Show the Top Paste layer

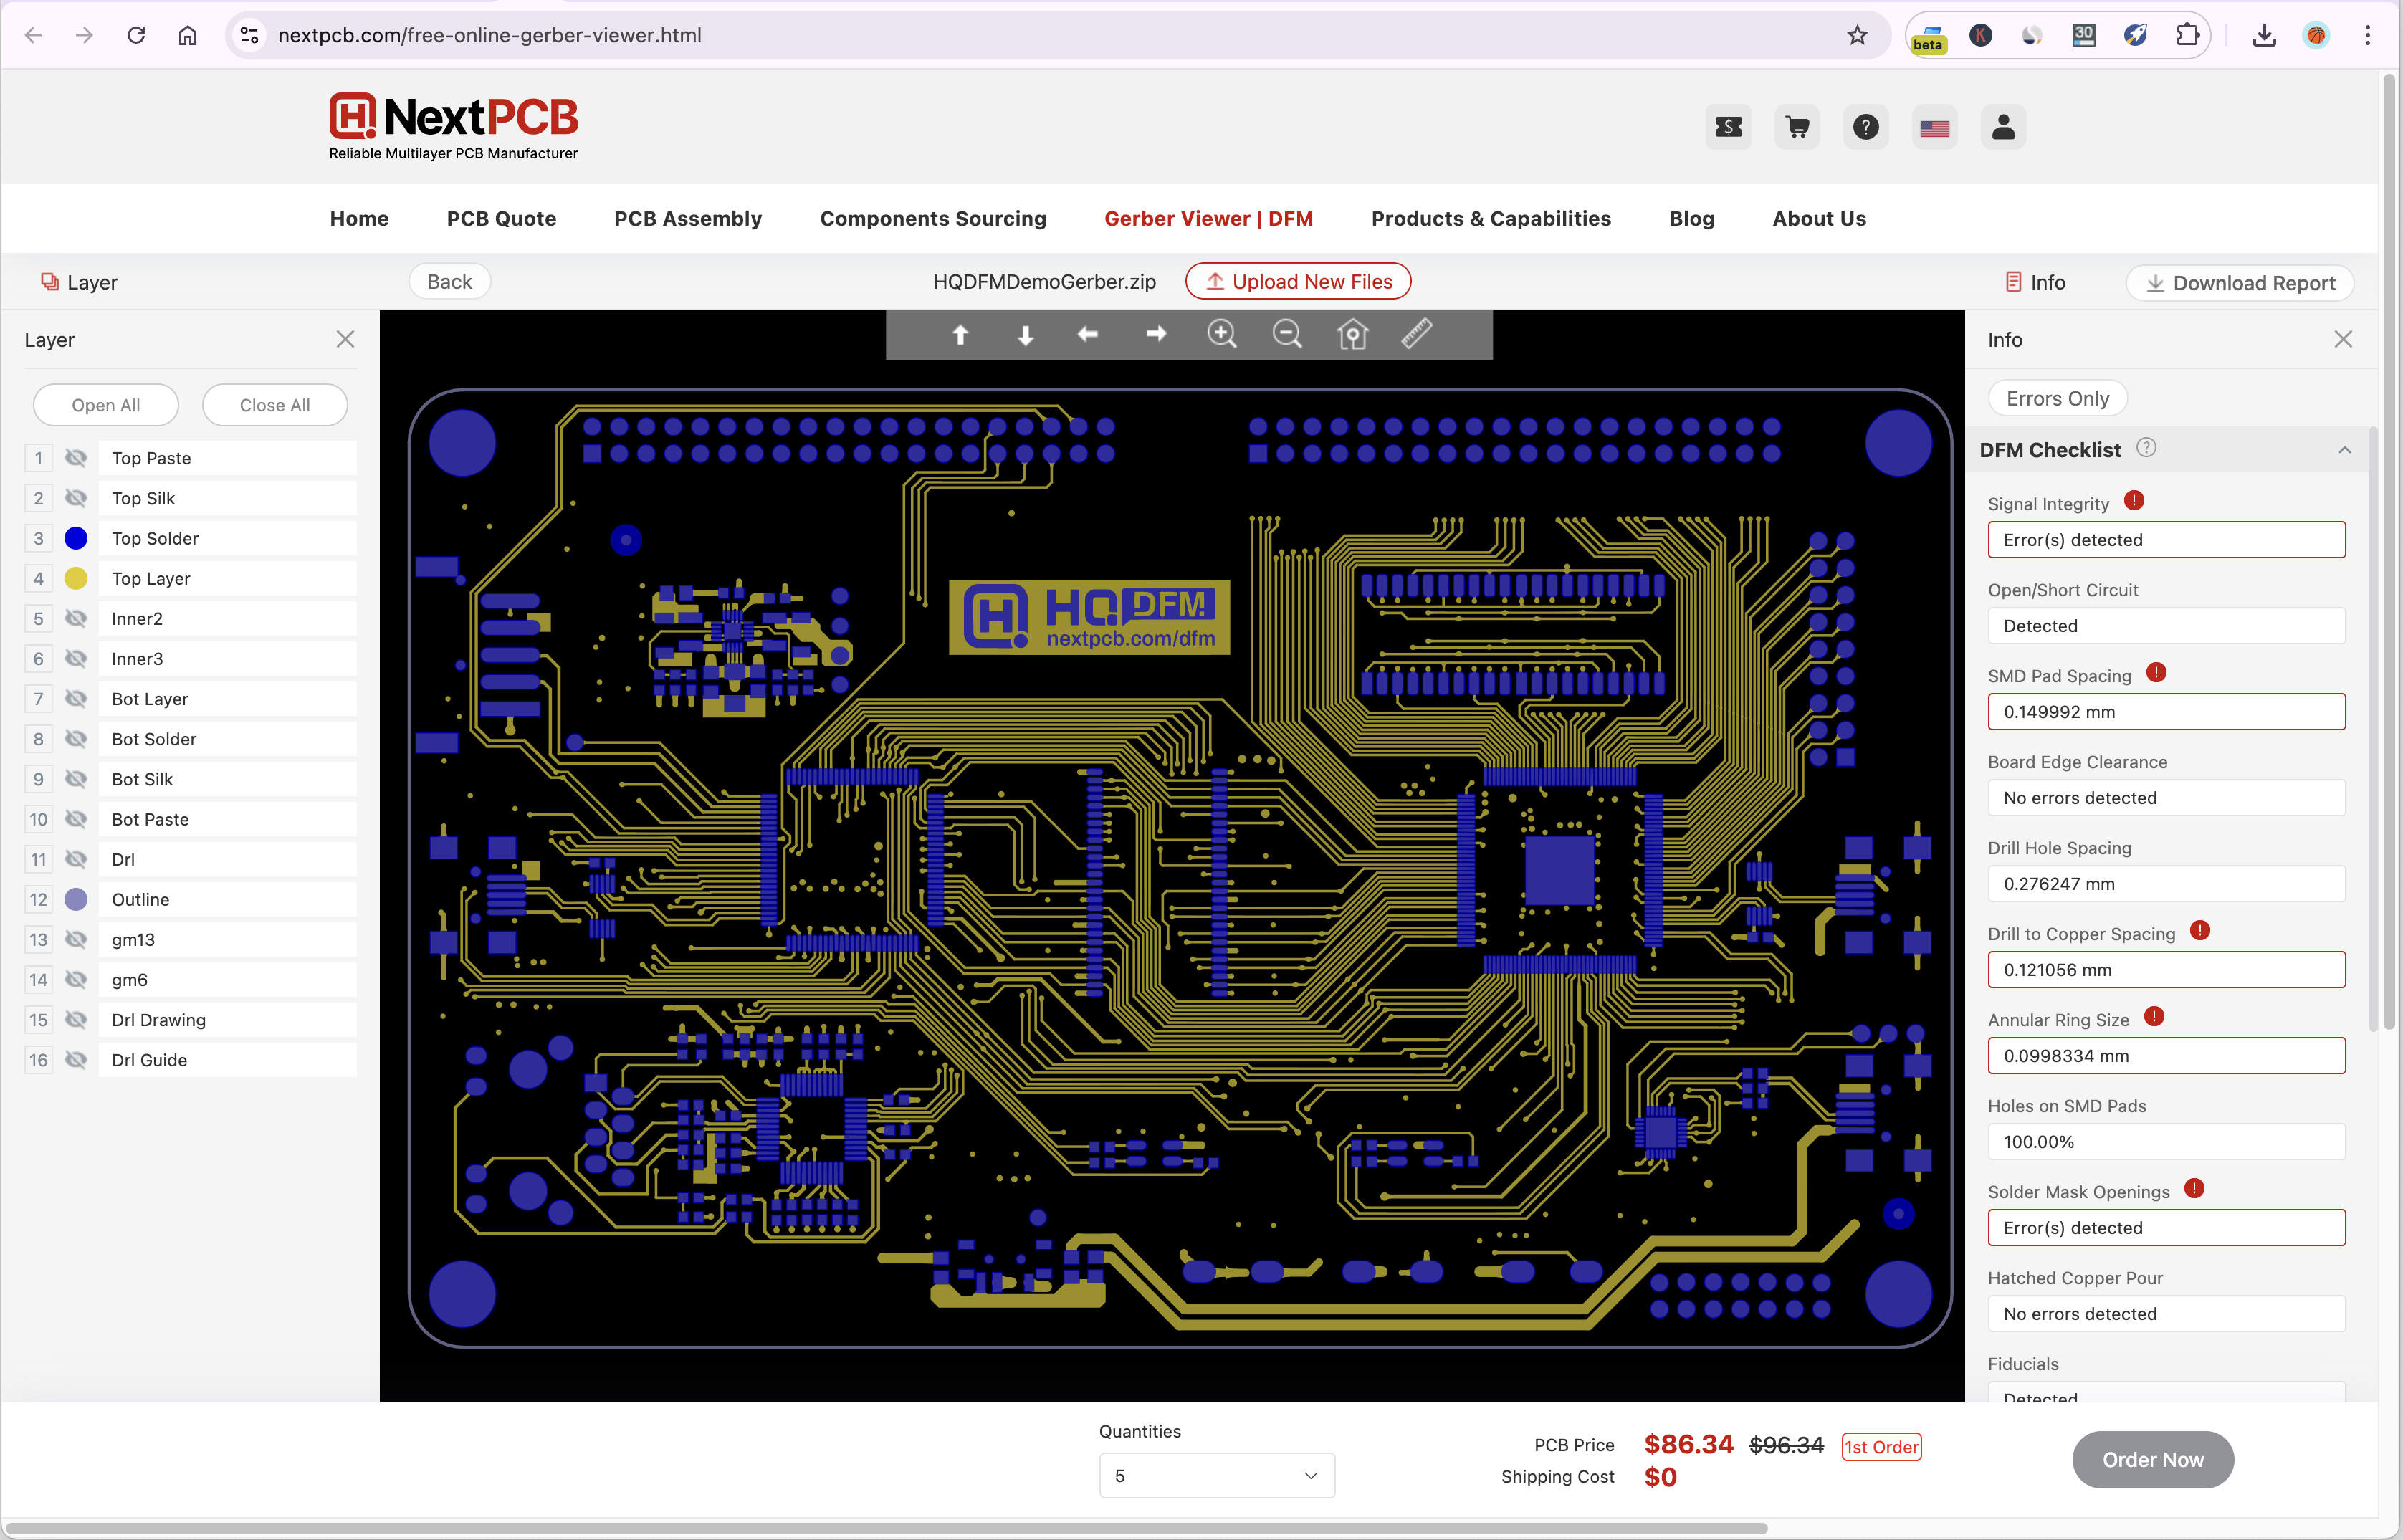(x=76, y=458)
